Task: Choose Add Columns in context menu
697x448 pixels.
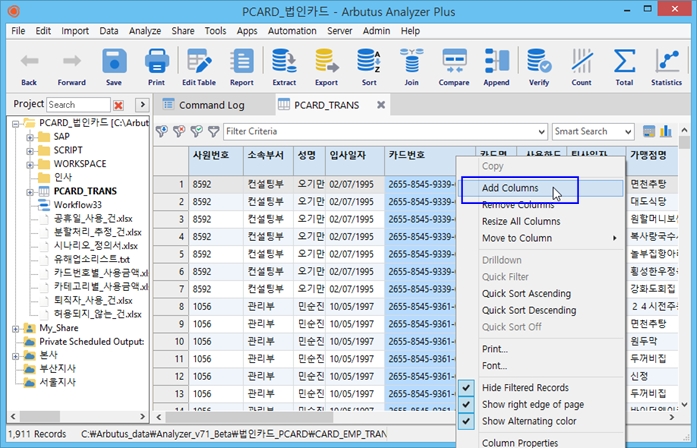Action: (x=541, y=188)
